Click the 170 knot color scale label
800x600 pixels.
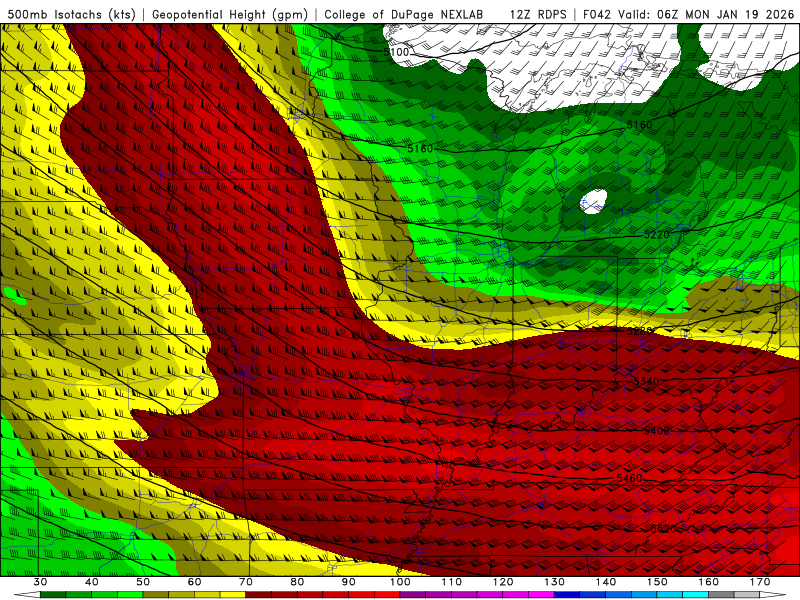coord(760,582)
